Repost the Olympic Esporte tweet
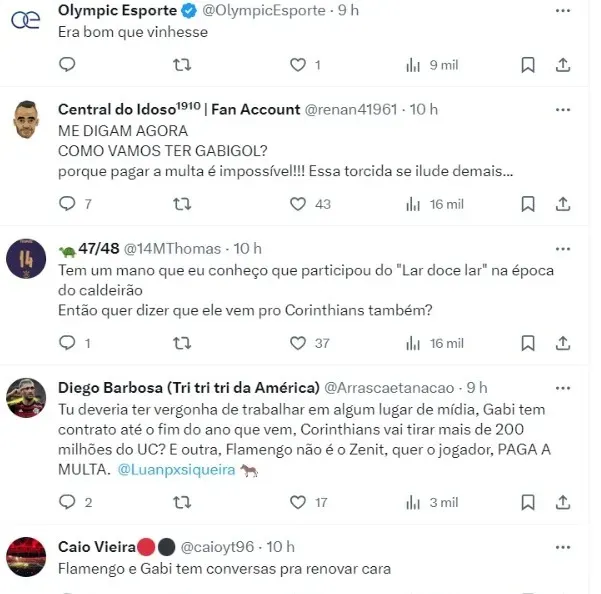Viewport: 601px width, 594px height. pos(182,65)
